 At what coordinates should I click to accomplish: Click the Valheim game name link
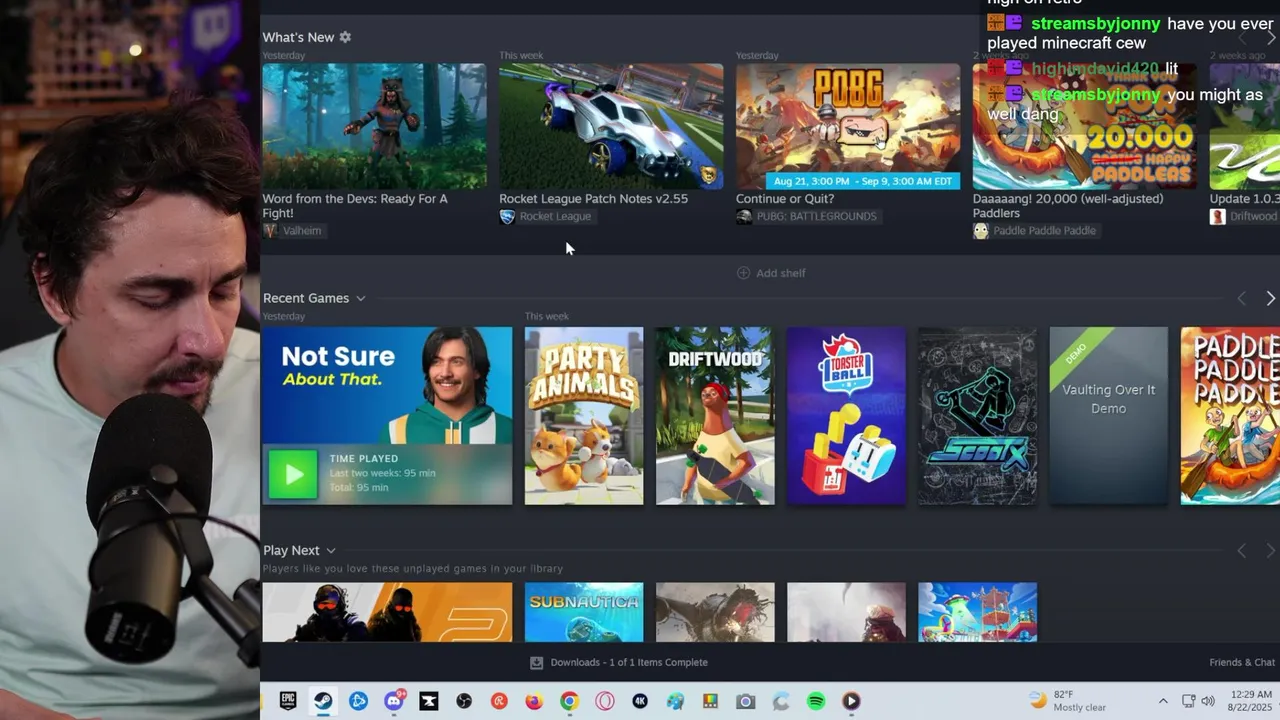[x=302, y=231]
